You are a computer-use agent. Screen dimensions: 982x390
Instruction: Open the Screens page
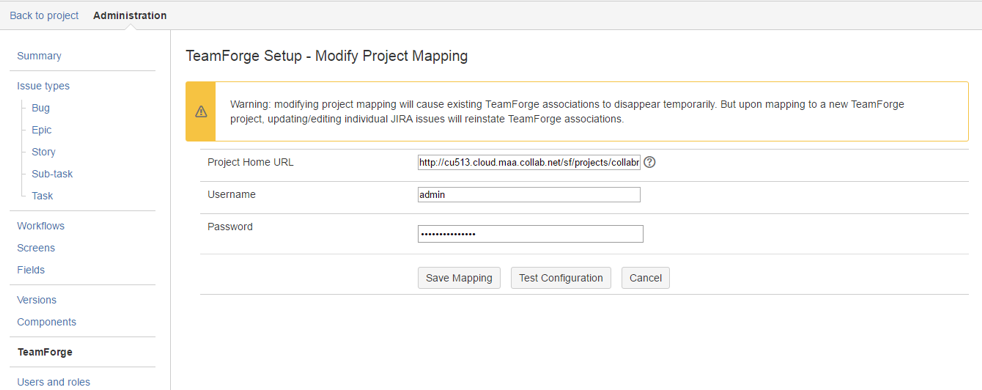point(36,247)
